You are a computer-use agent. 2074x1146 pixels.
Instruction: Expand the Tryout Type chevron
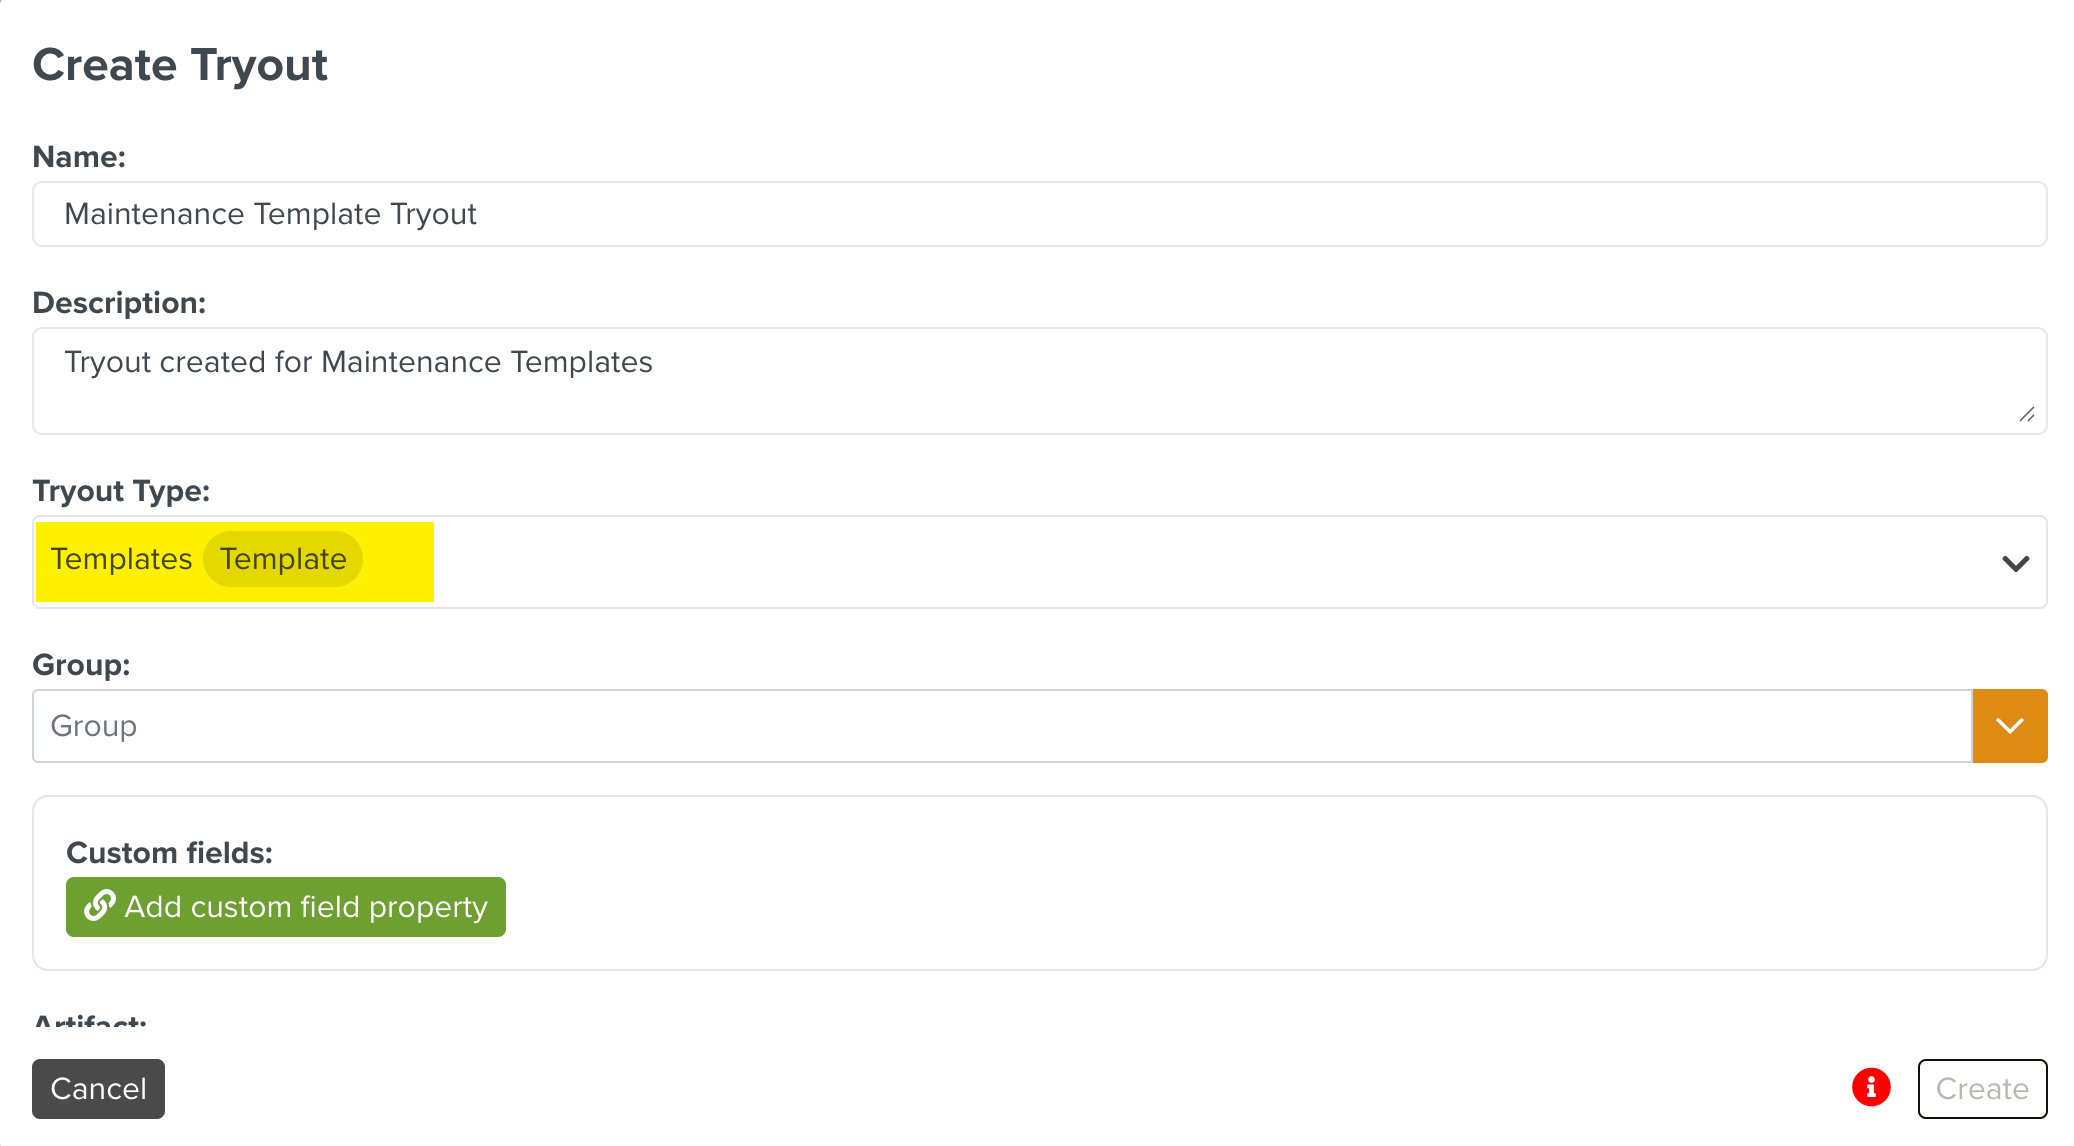coord(2015,563)
